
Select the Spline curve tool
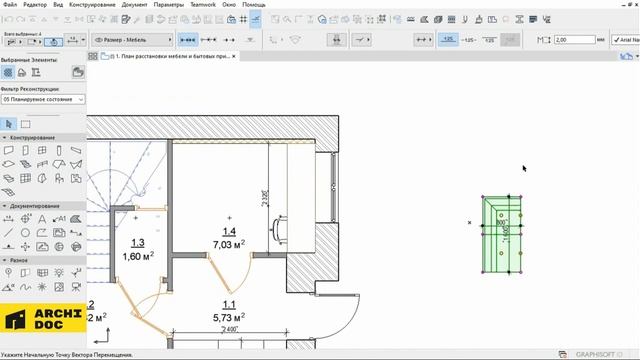[x=25, y=287]
